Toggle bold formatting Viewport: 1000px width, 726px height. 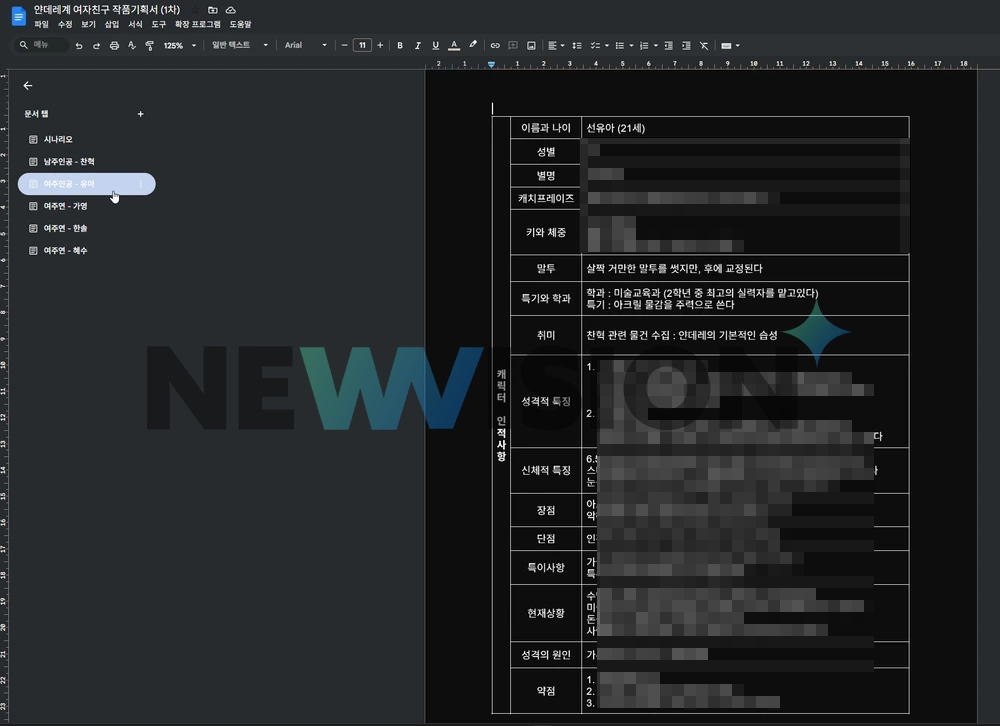[400, 46]
